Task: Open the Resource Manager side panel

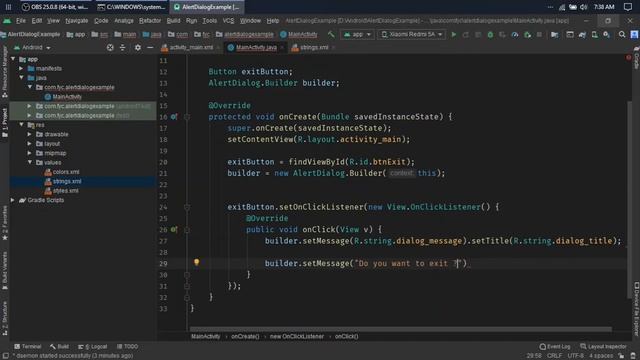Action: [4, 71]
